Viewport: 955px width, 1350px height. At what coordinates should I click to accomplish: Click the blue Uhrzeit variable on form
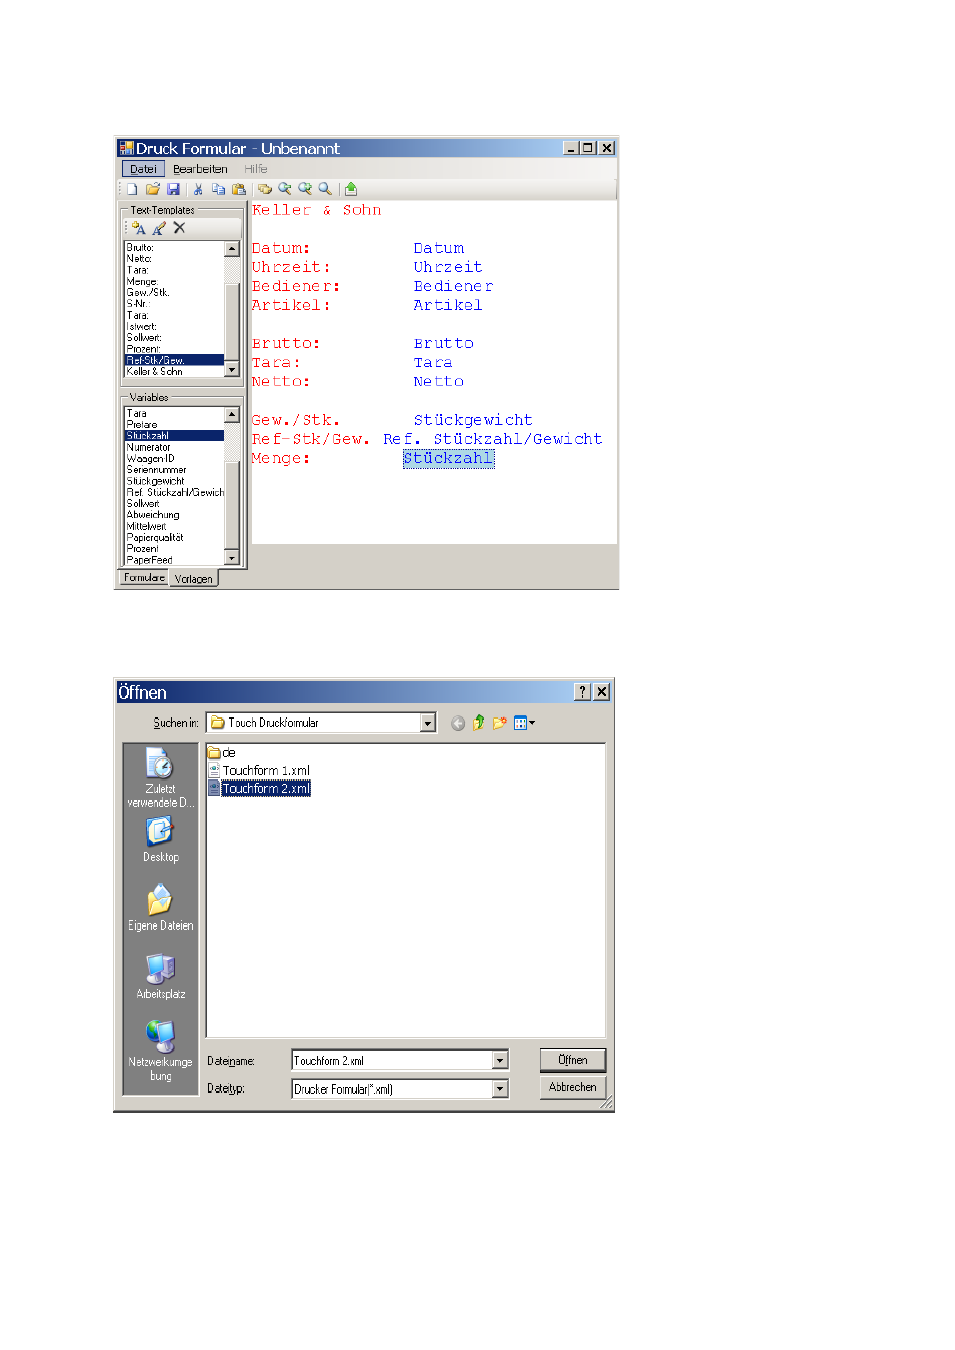(x=447, y=267)
